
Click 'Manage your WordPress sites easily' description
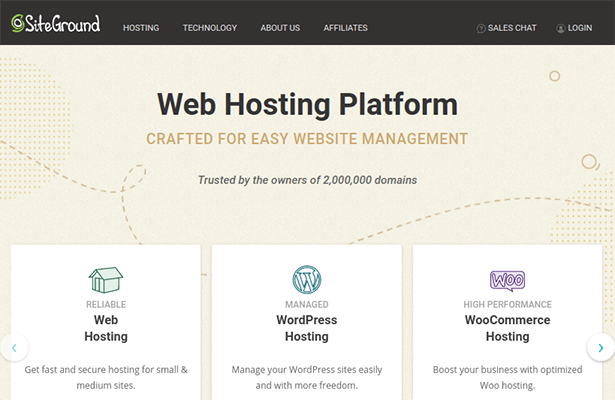[x=307, y=377]
